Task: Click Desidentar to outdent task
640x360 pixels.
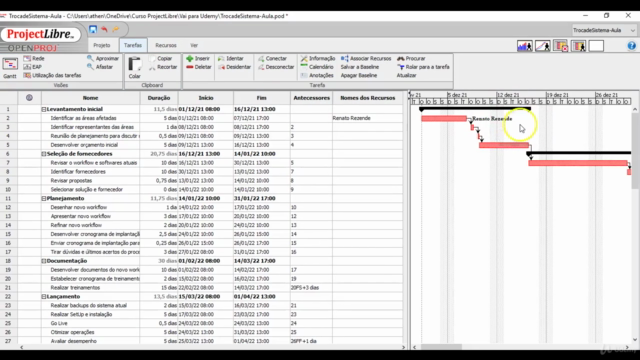Action: tap(234, 67)
